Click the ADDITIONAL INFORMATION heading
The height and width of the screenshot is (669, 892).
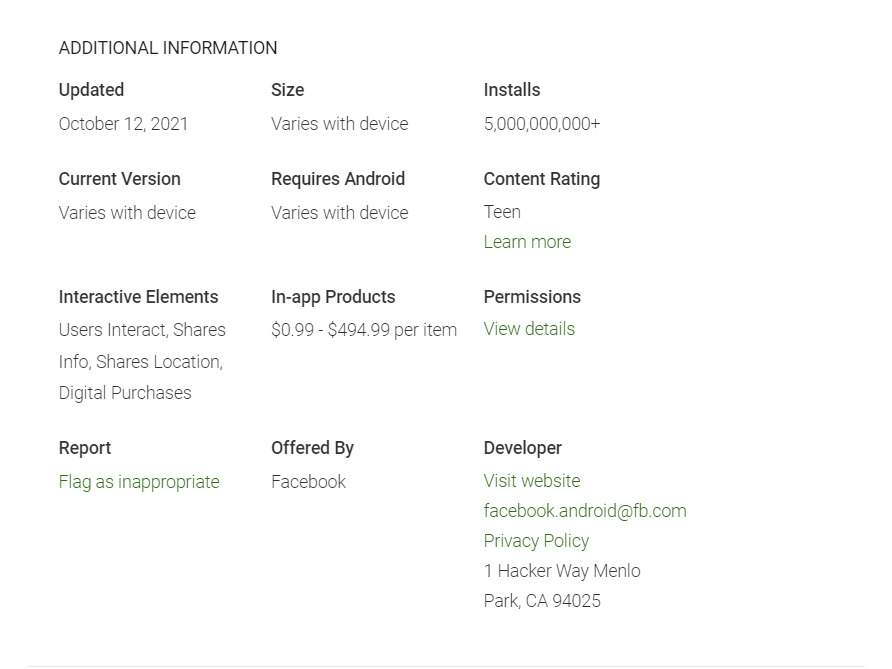[x=168, y=48]
